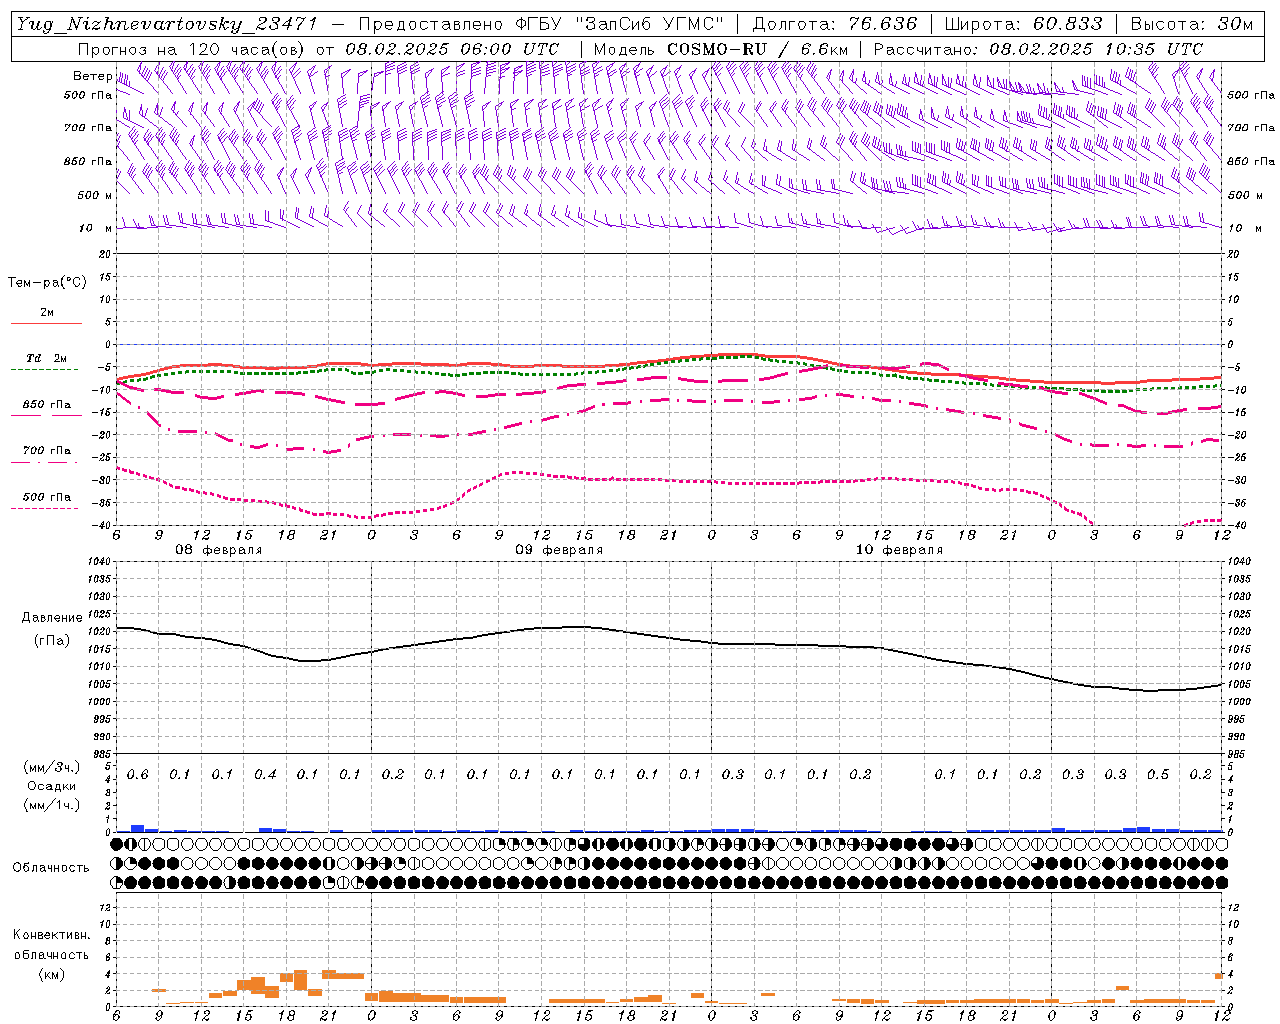Click the station title Yug_Nizhnevartovsky_23471
1280x1024 pixels.
point(166,24)
